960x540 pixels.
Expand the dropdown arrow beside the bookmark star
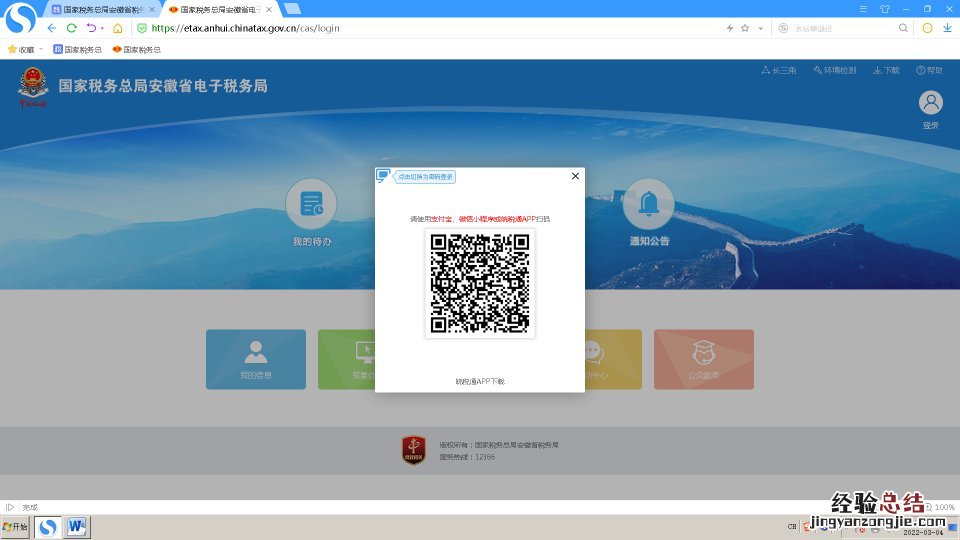pyautogui.click(x=760, y=28)
